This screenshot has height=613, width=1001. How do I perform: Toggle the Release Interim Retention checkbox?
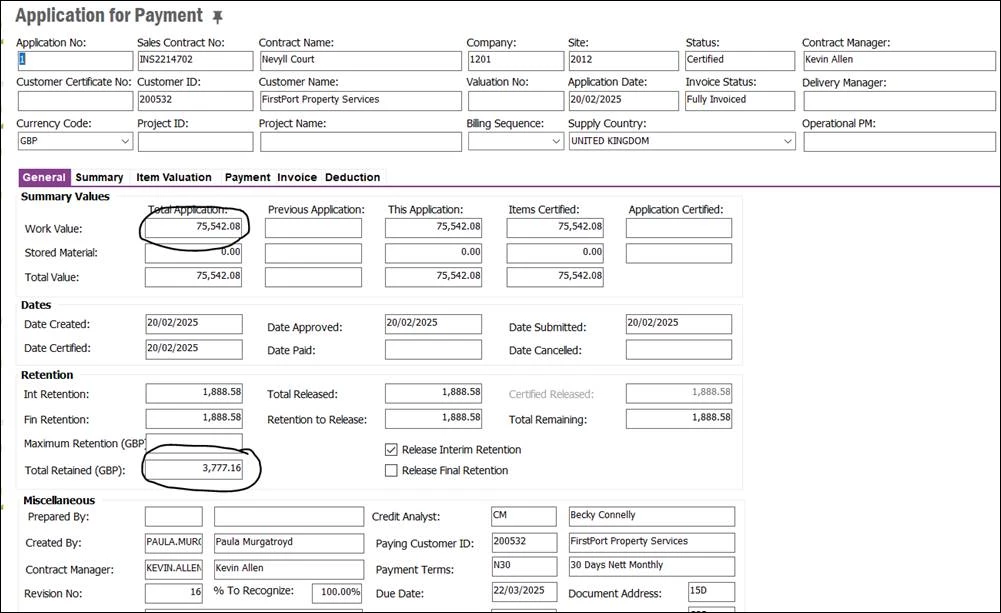[391, 450]
